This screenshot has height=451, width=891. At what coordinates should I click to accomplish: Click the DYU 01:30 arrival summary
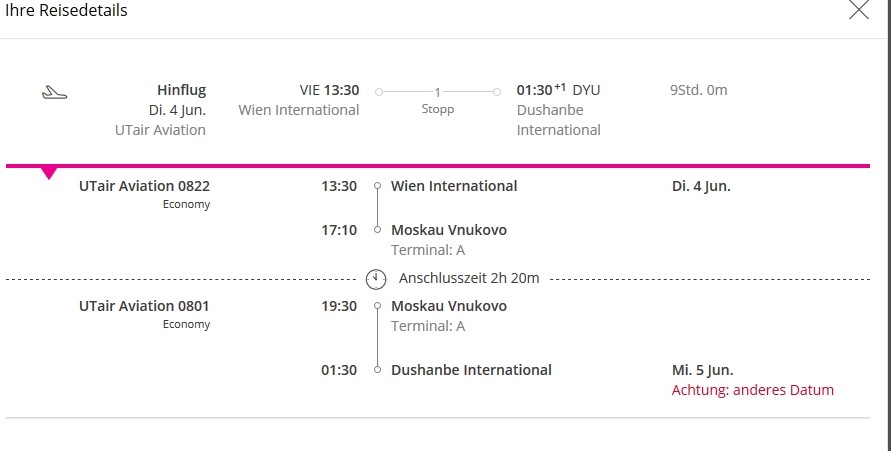tap(558, 90)
